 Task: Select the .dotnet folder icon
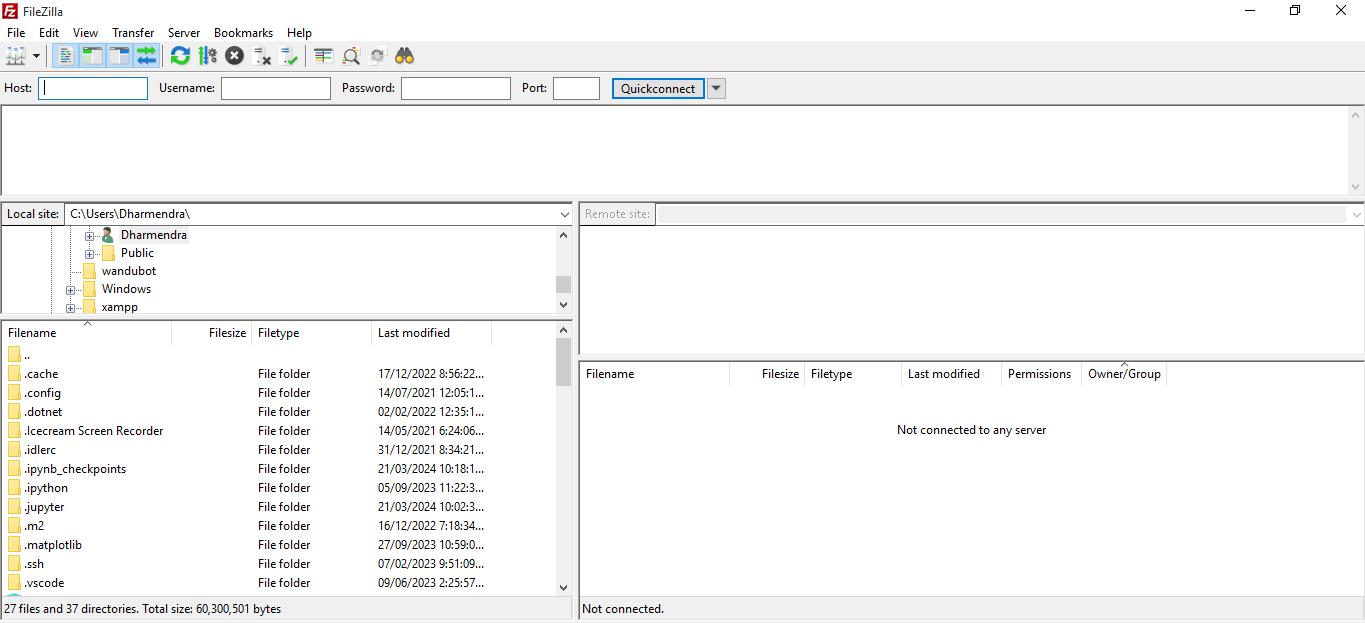[x=14, y=412]
